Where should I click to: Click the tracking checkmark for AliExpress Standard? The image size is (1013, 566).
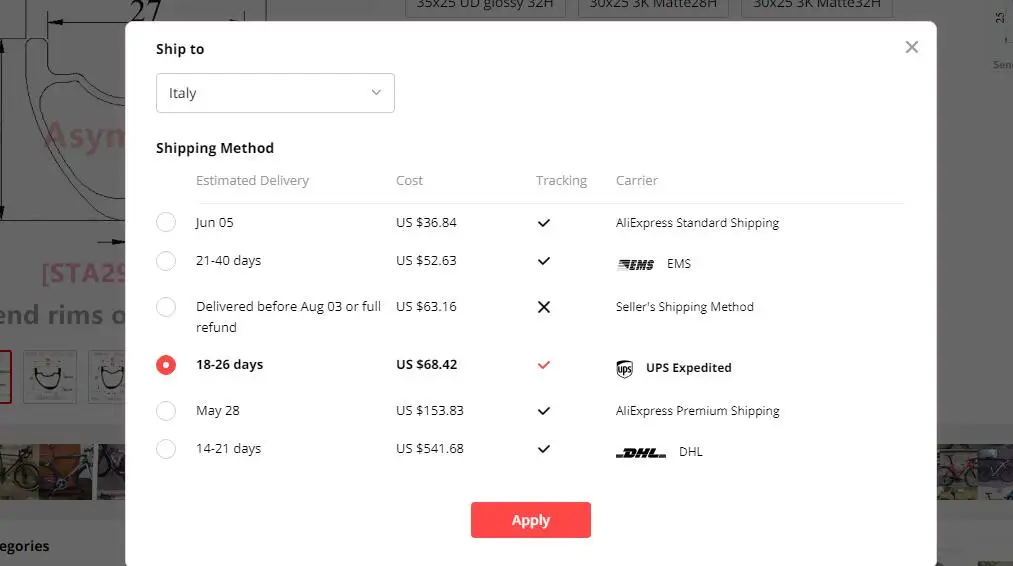click(544, 223)
